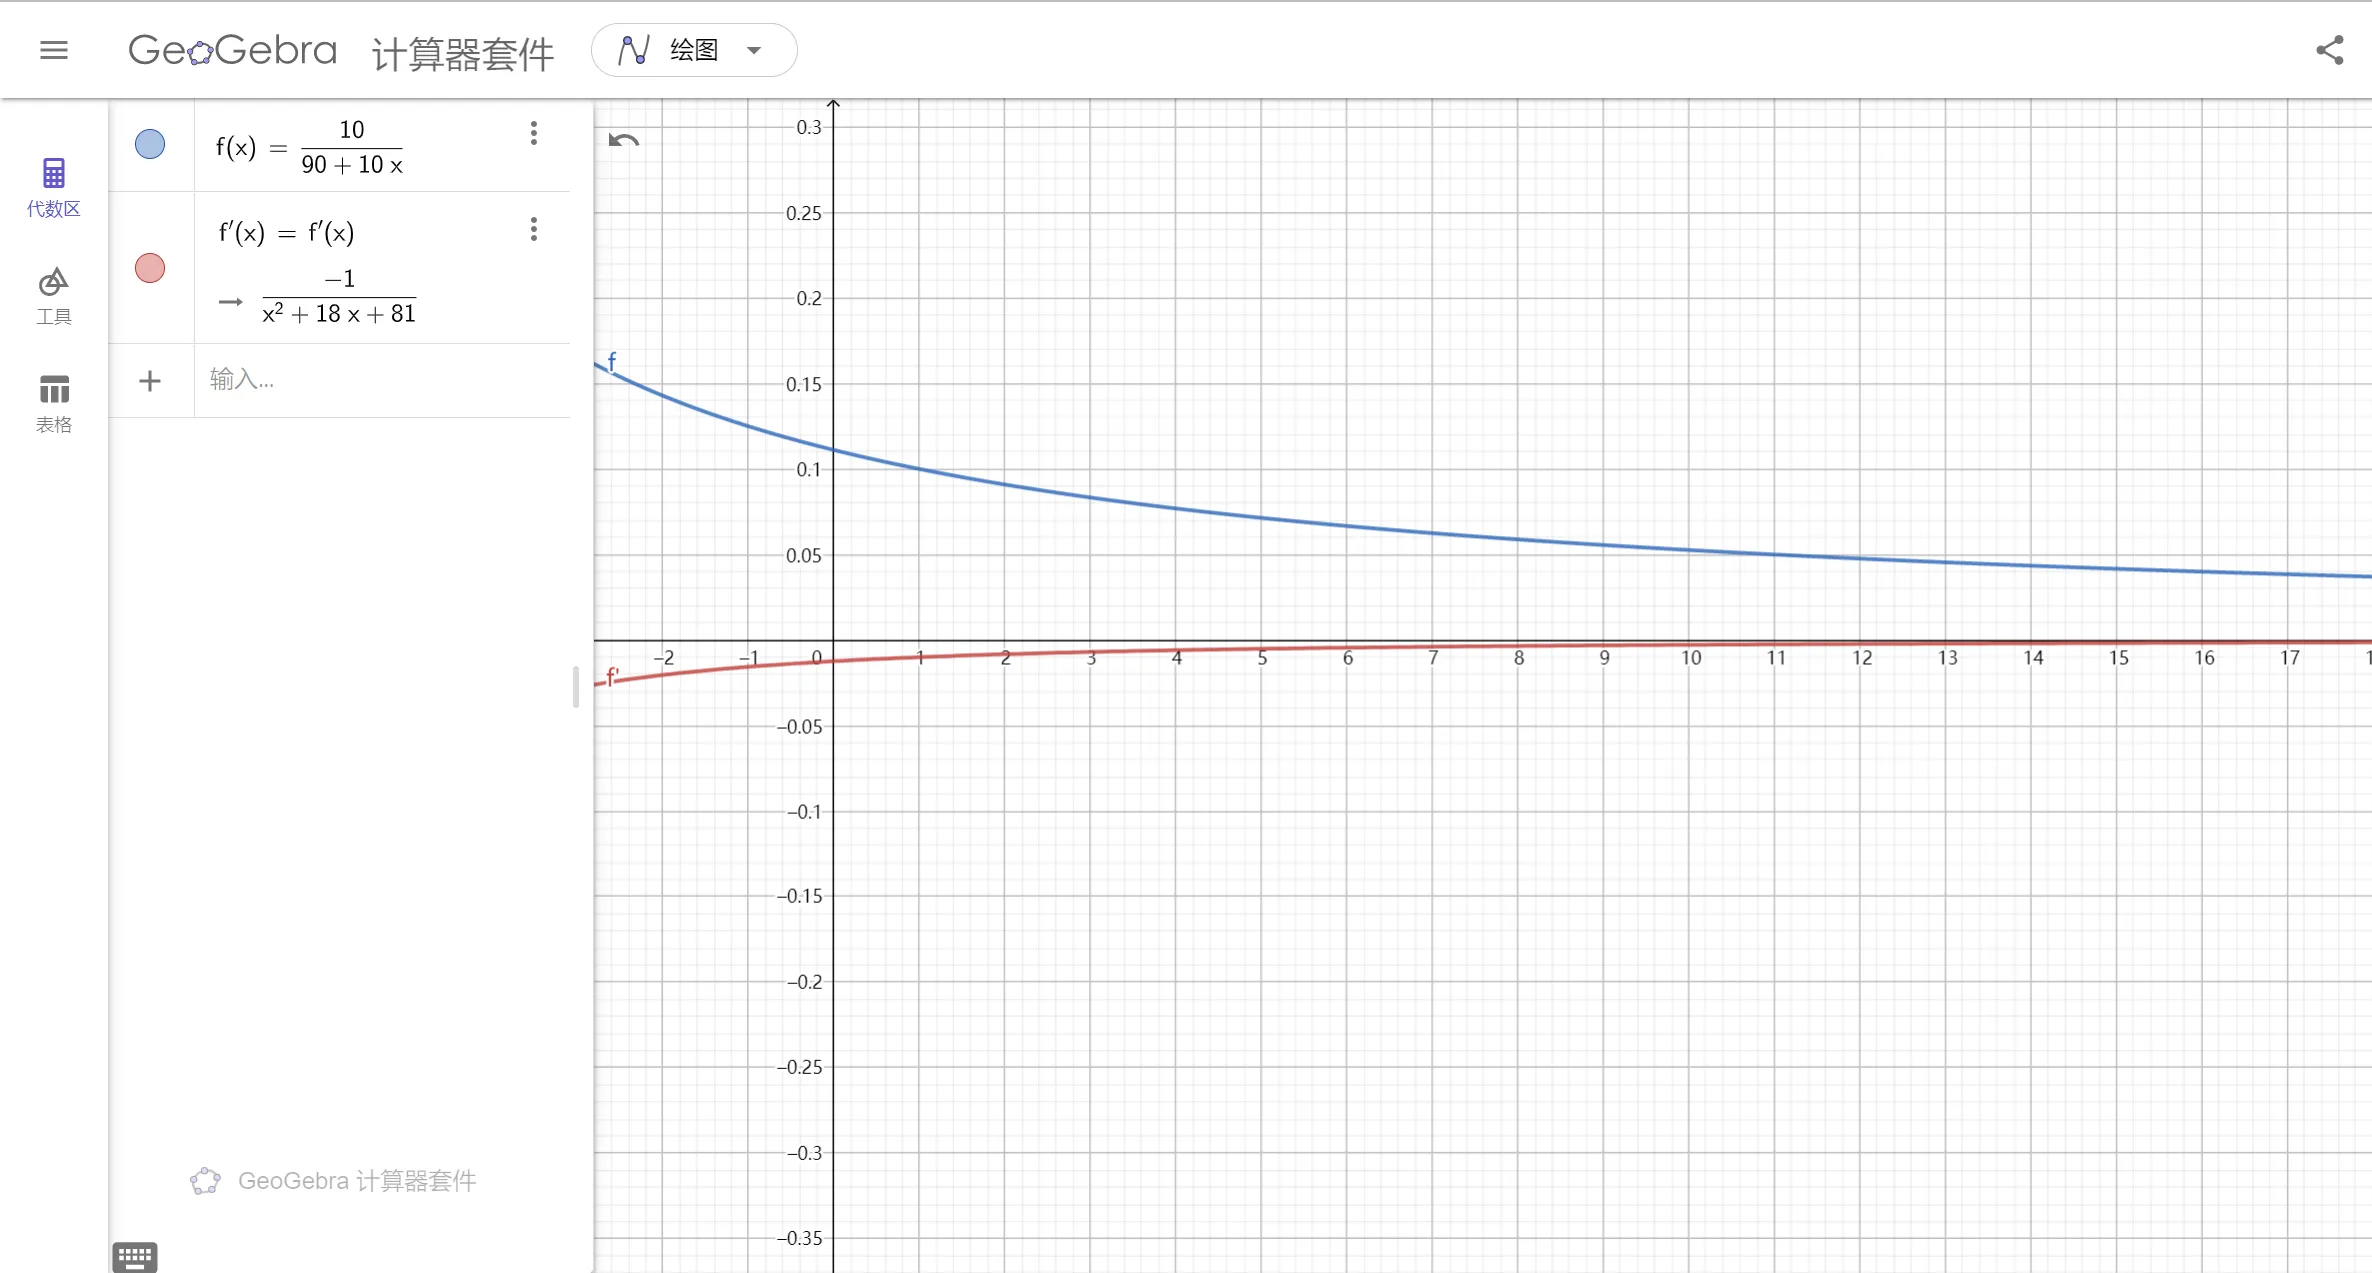Click the y-axis label −0.2

(x=804, y=982)
